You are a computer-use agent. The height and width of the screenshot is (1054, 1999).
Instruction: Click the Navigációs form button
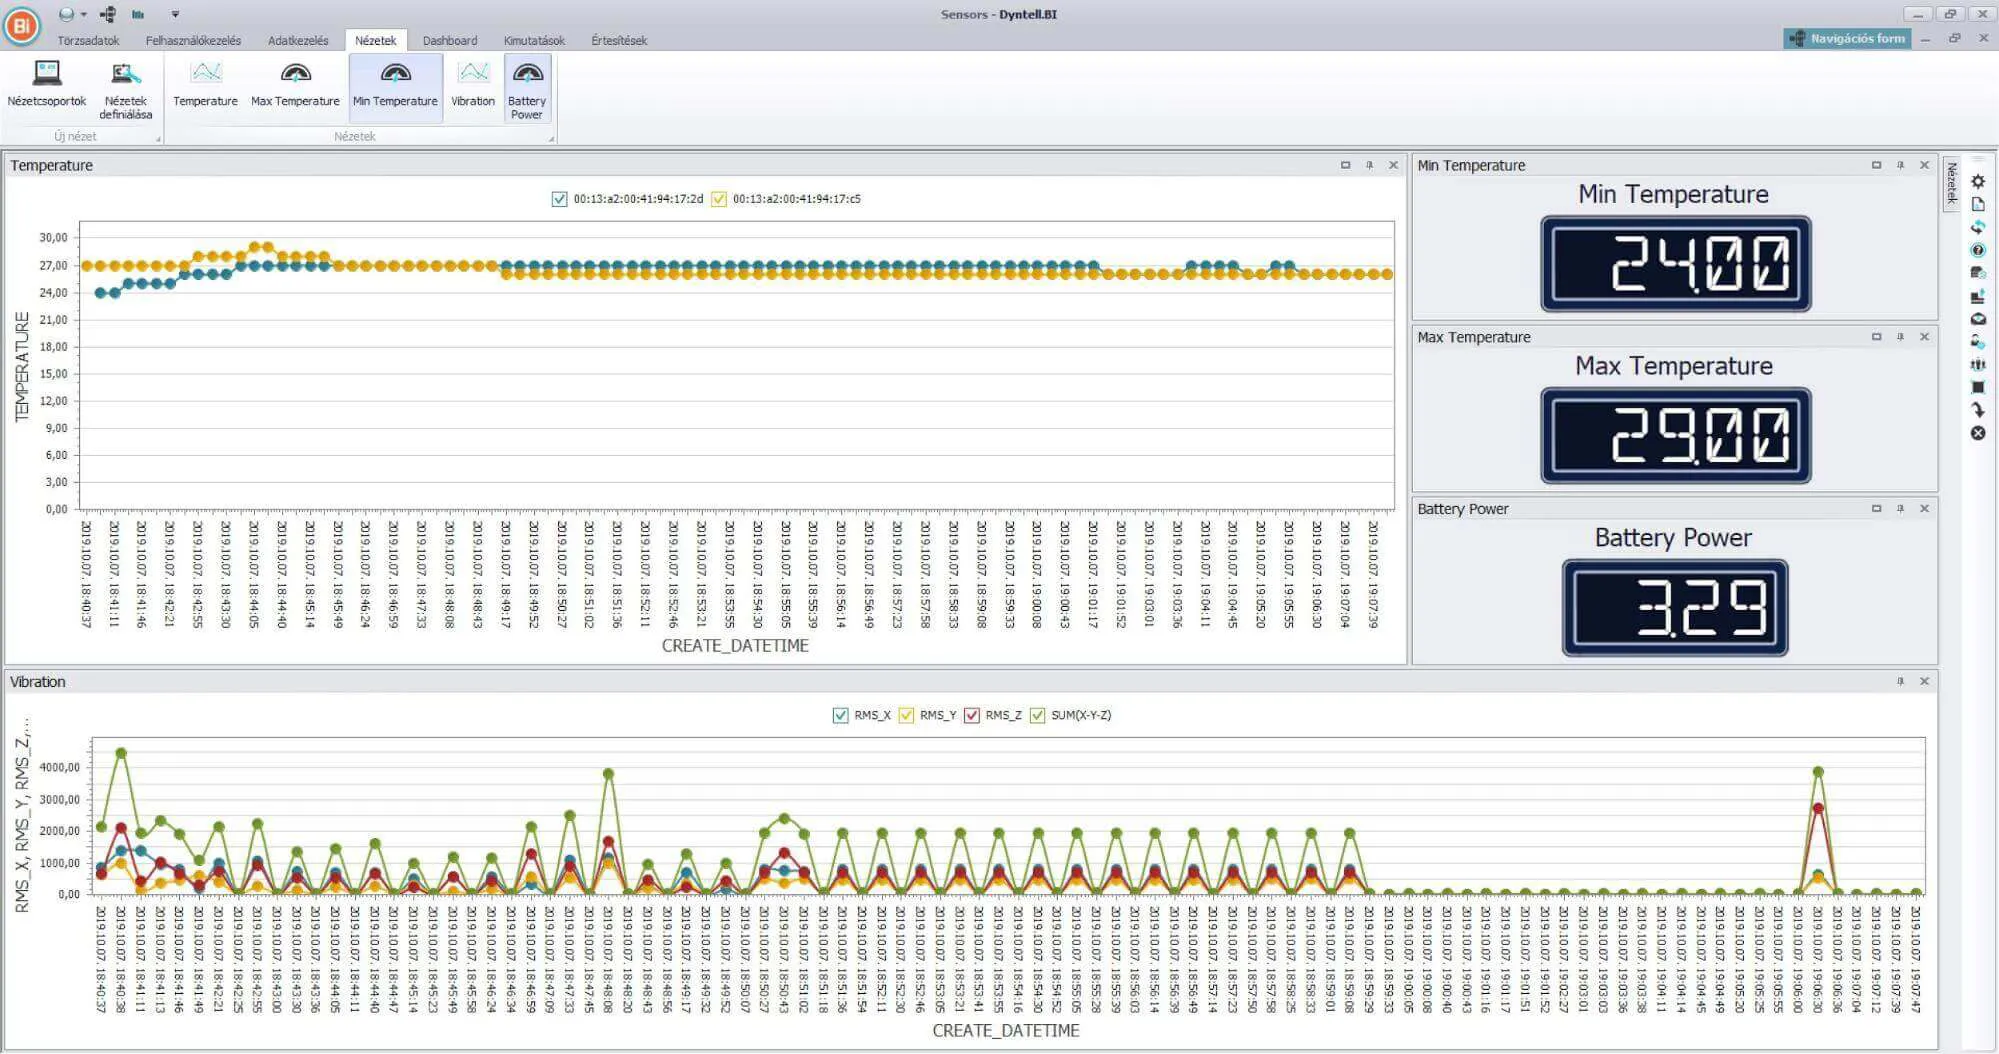tap(1847, 39)
